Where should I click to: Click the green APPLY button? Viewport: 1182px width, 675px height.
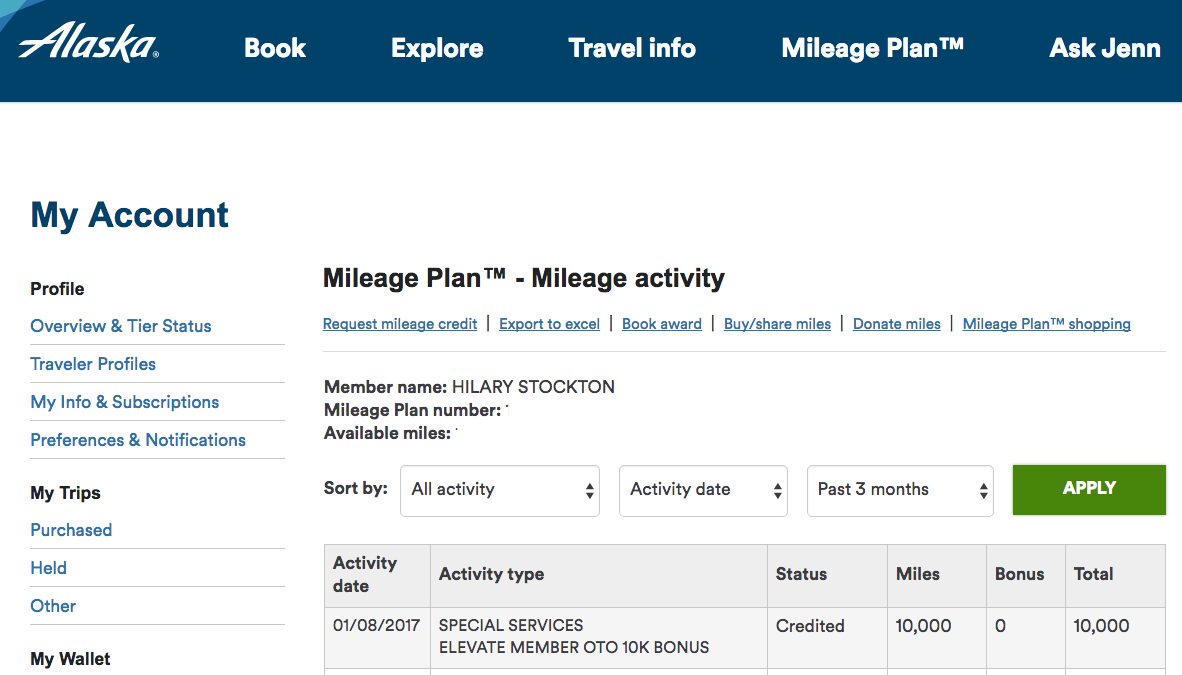[x=1089, y=489]
